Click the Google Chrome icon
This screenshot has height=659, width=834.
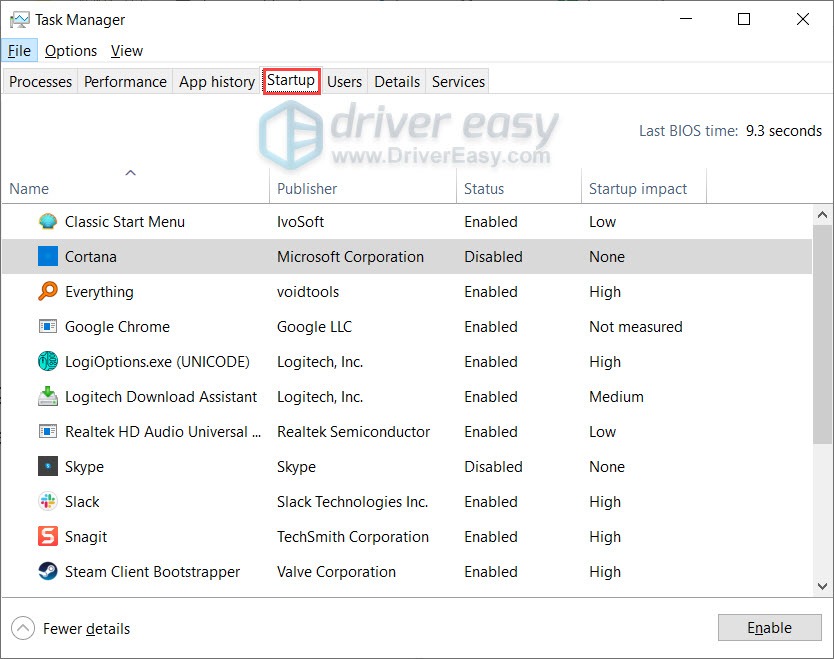[x=48, y=326]
